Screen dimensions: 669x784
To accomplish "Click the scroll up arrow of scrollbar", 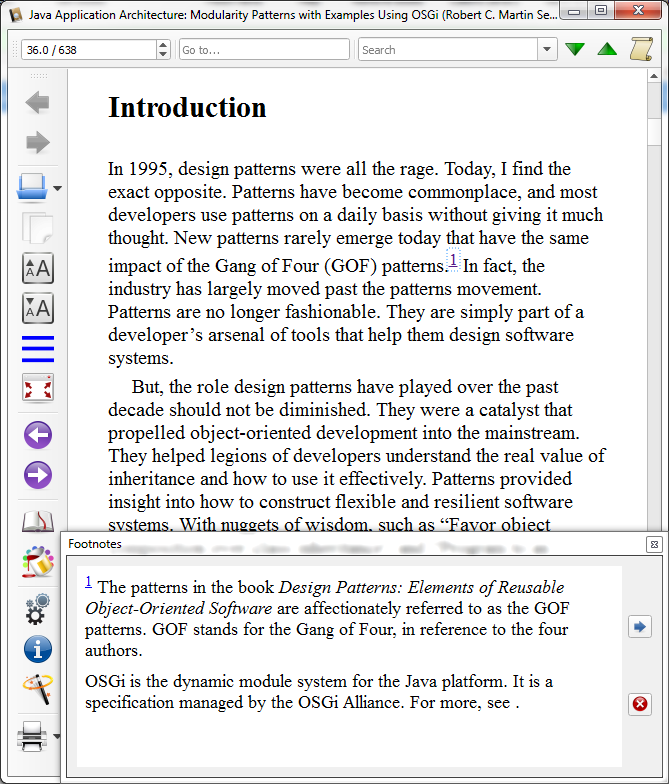I will 654,76.
